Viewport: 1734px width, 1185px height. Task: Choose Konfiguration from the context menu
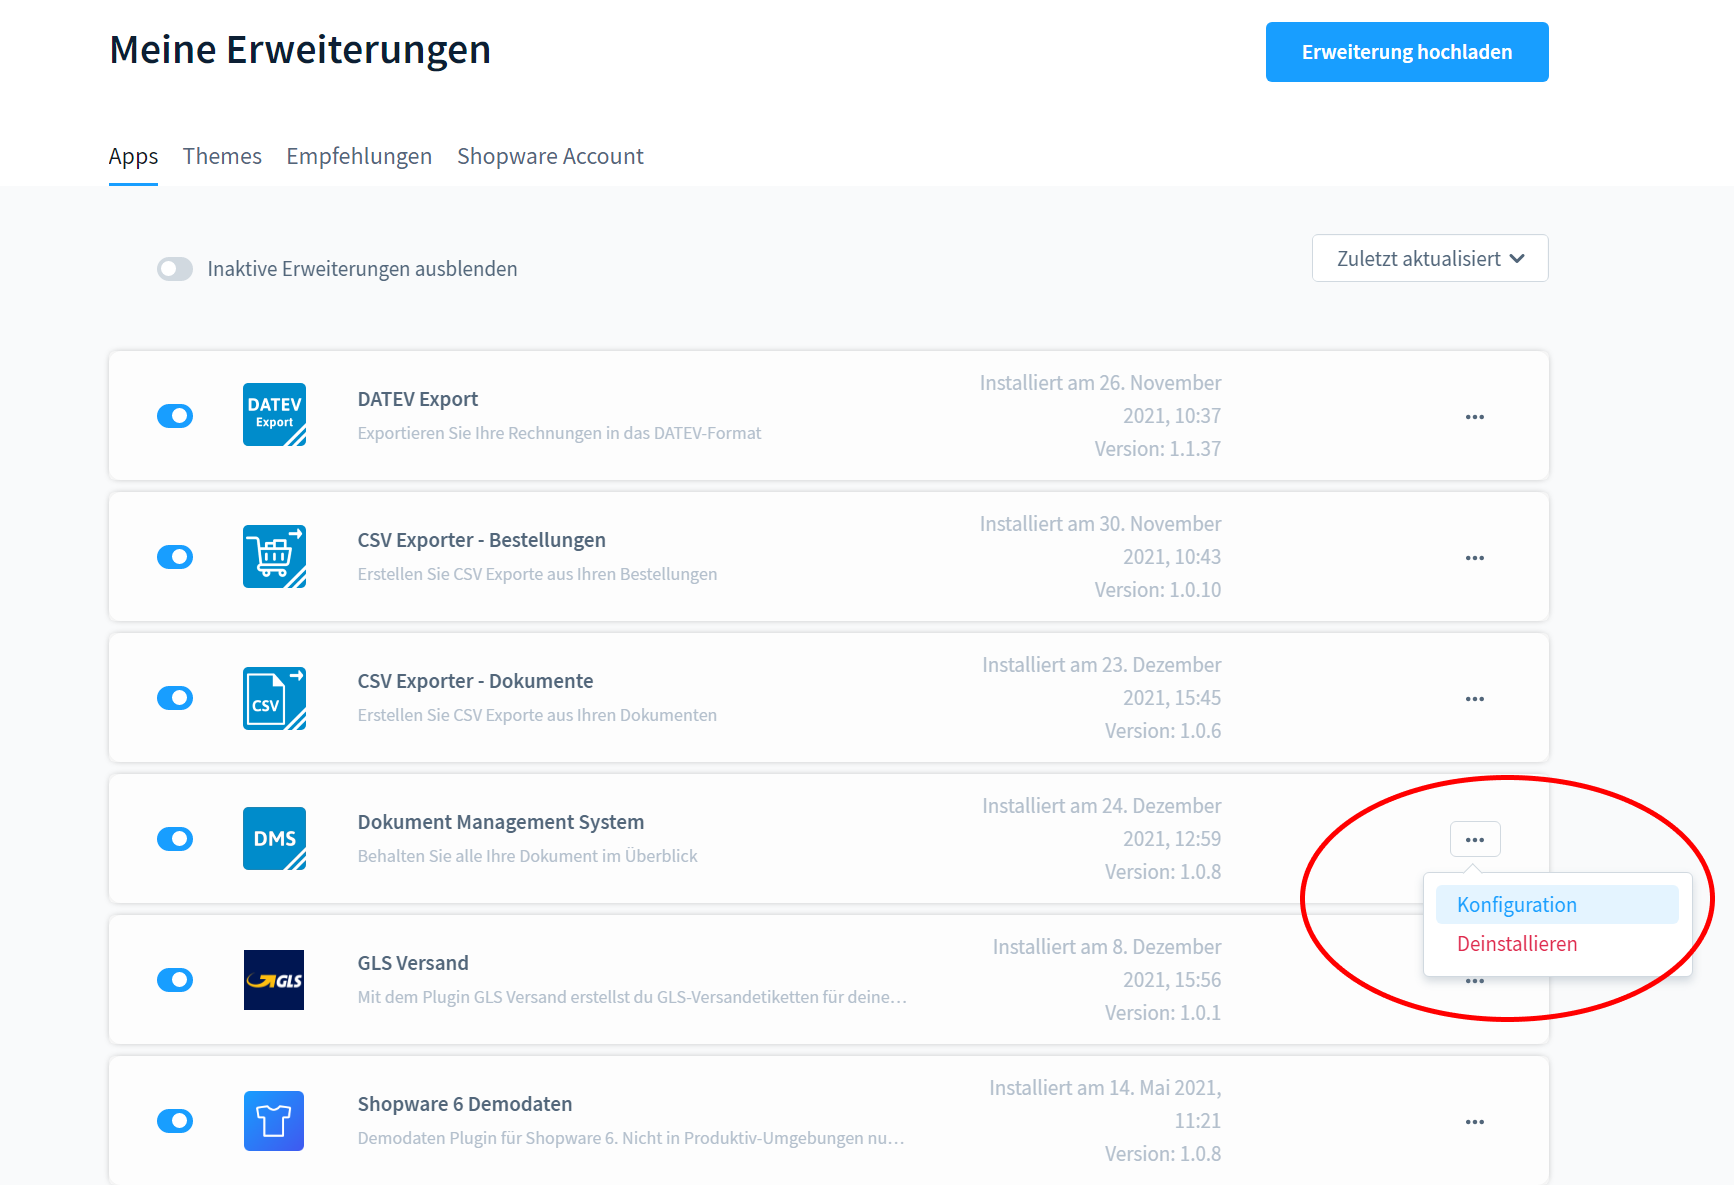[x=1517, y=905]
